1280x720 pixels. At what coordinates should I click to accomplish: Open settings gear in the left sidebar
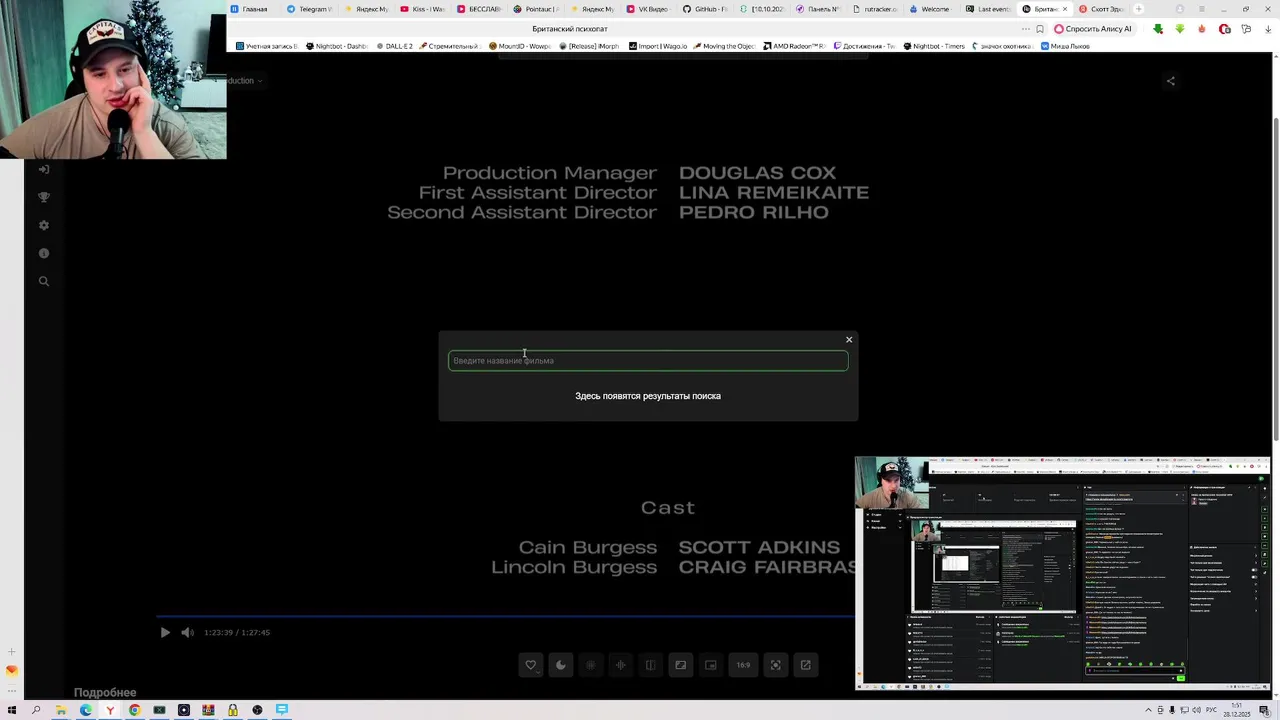pyautogui.click(x=44, y=225)
